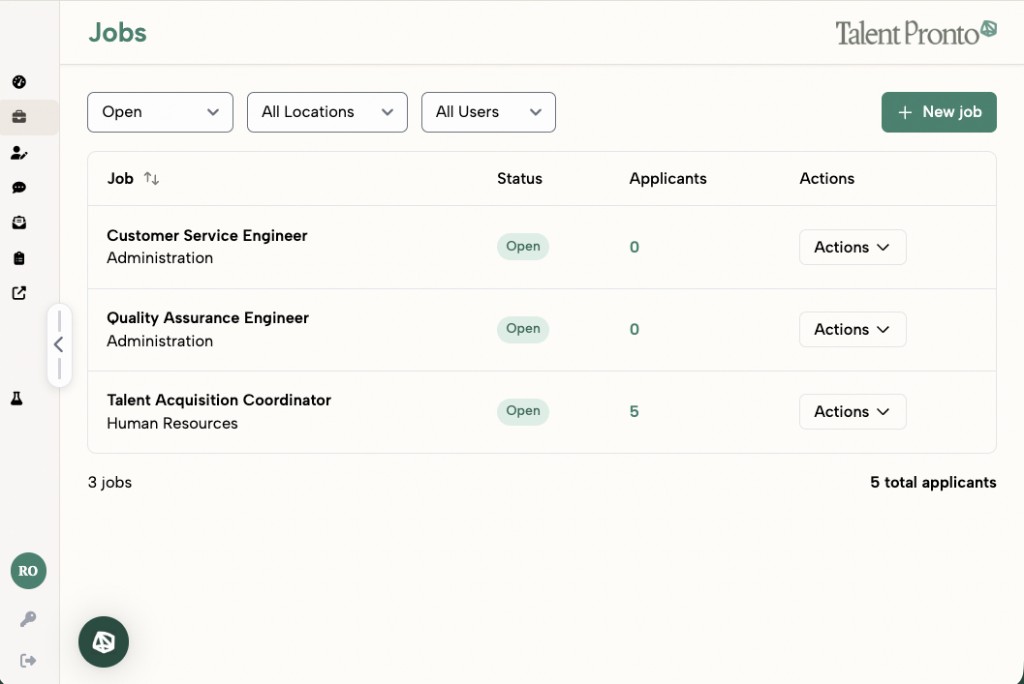Click Open status badge of Customer Service Engineer
This screenshot has height=684, width=1024.
[x=523, y=246]
